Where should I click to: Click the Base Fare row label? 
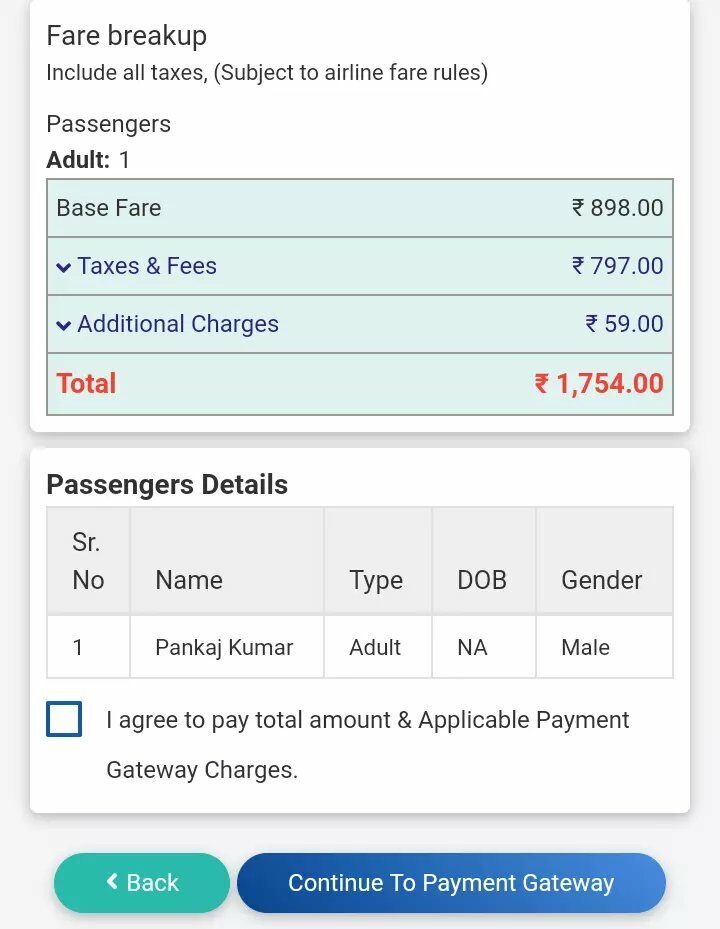[109, 208]
